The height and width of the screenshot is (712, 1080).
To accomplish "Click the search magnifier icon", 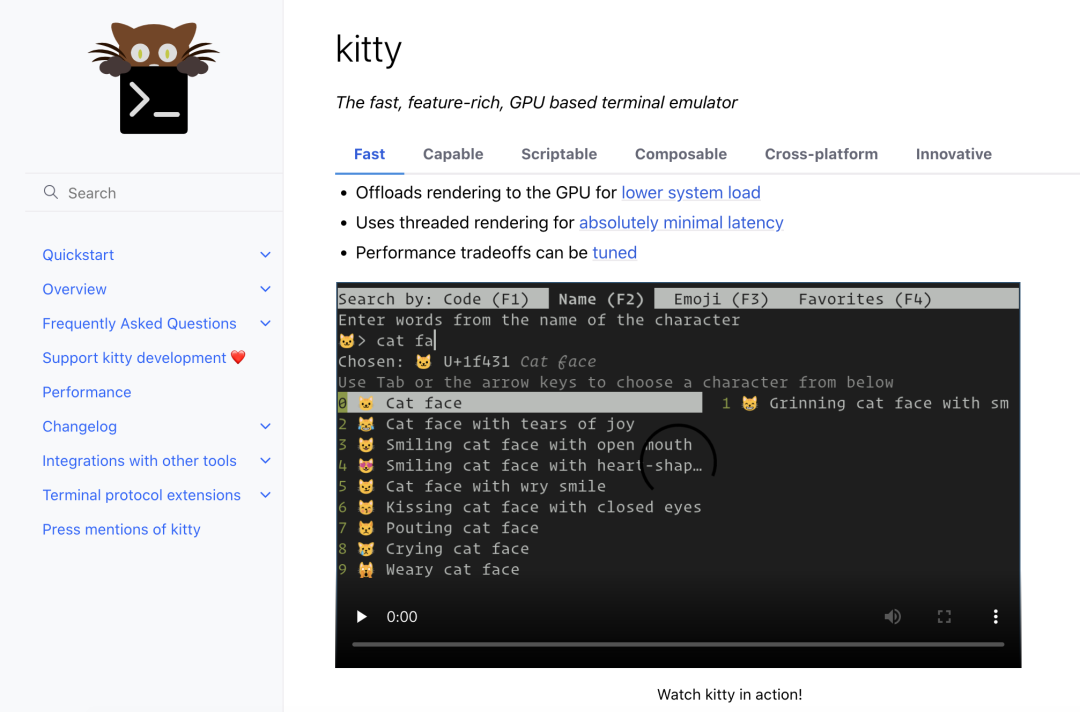I will [x=50, y=192].
